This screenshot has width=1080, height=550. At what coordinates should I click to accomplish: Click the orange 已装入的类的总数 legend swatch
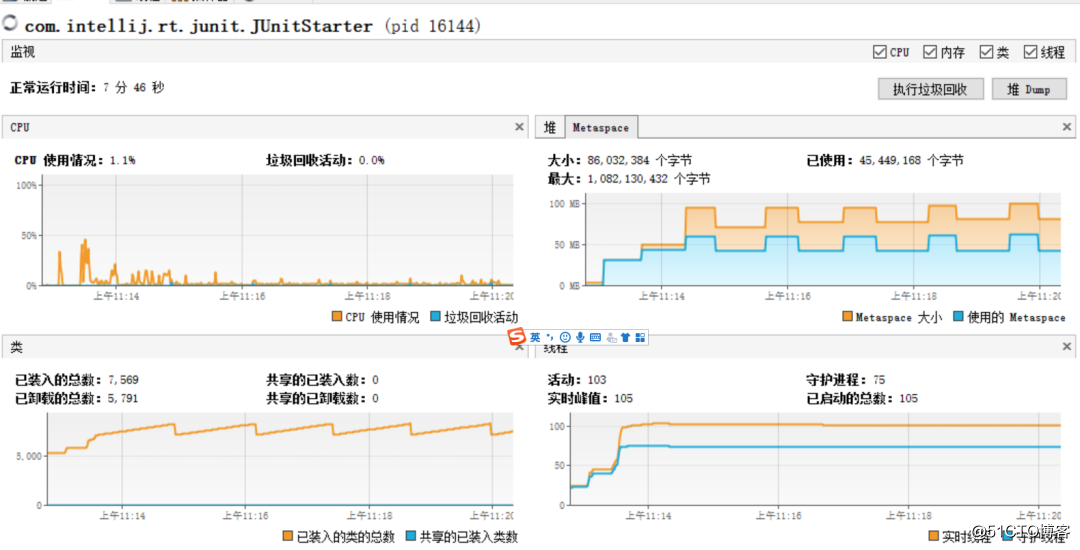[288, 536]
